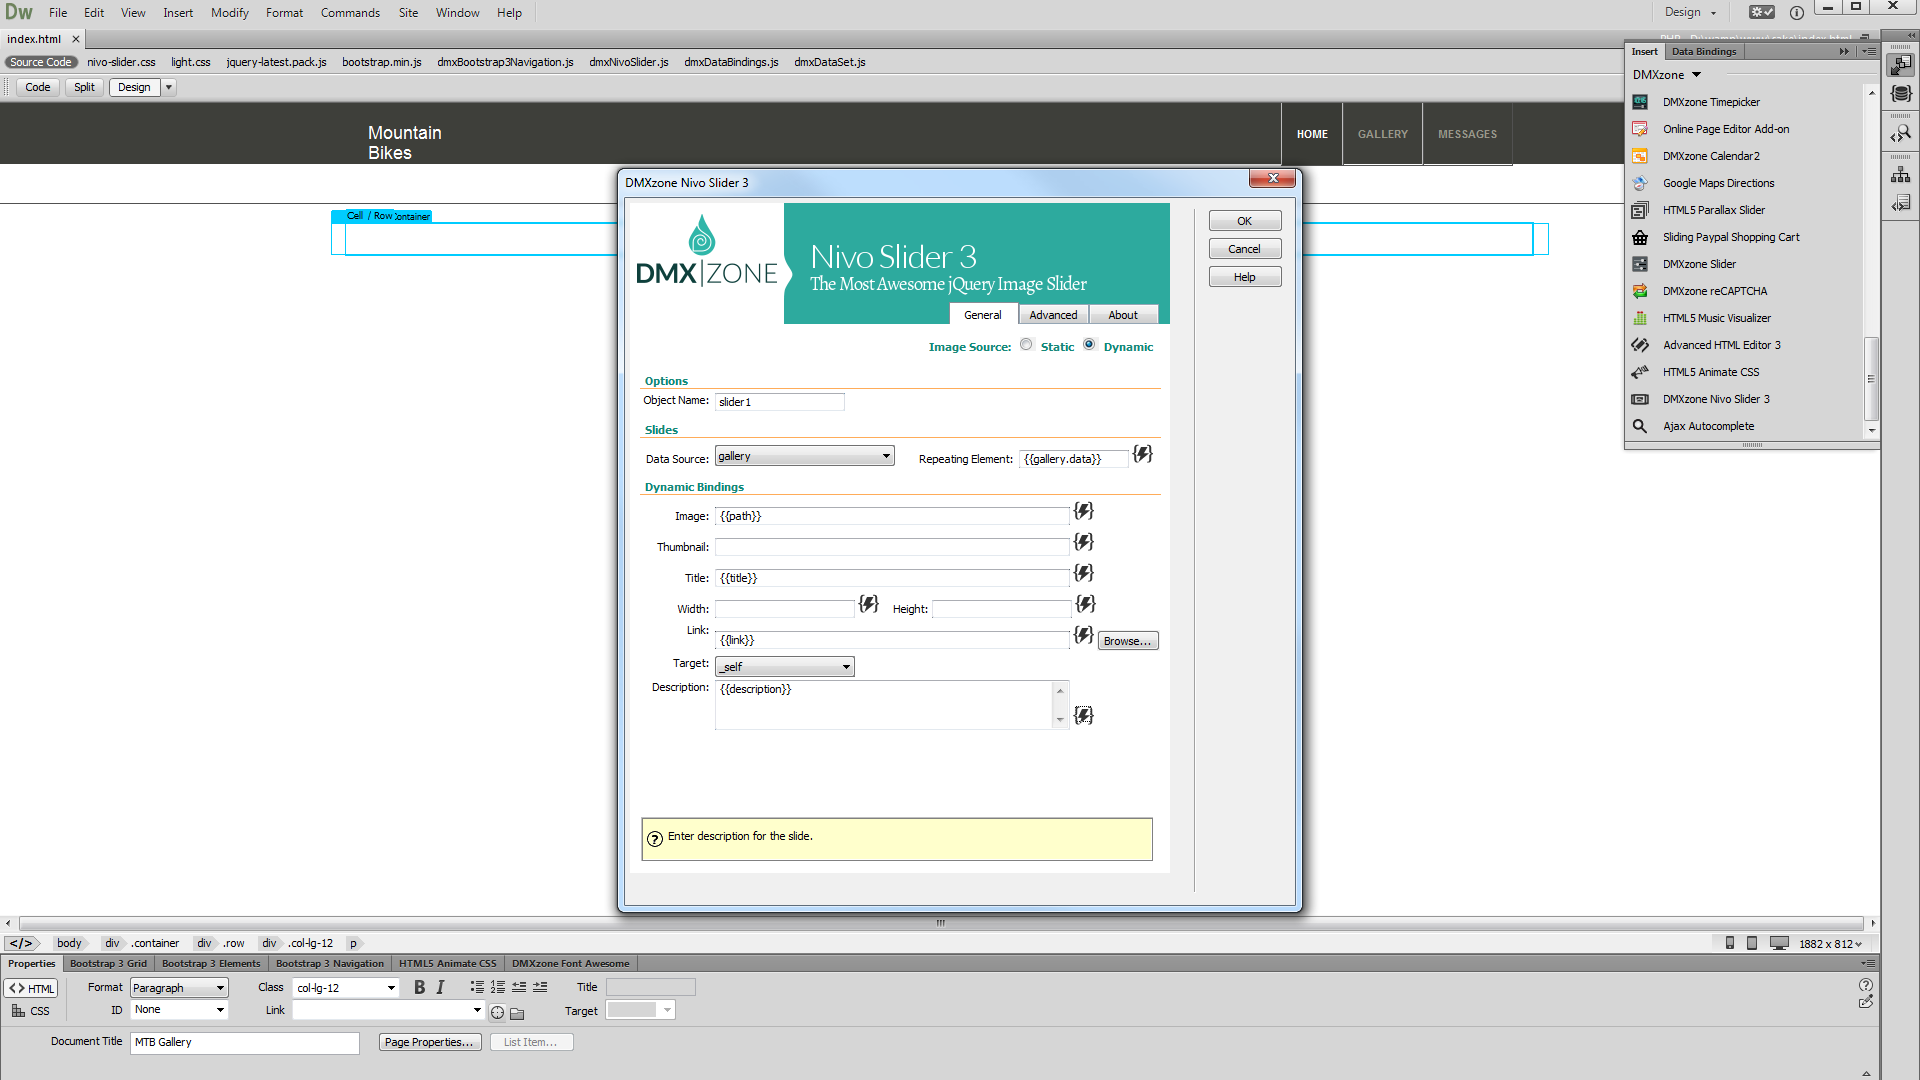Switch to the About tab in dialog
The image size is (1920, 1080).
click(1123, 315)
